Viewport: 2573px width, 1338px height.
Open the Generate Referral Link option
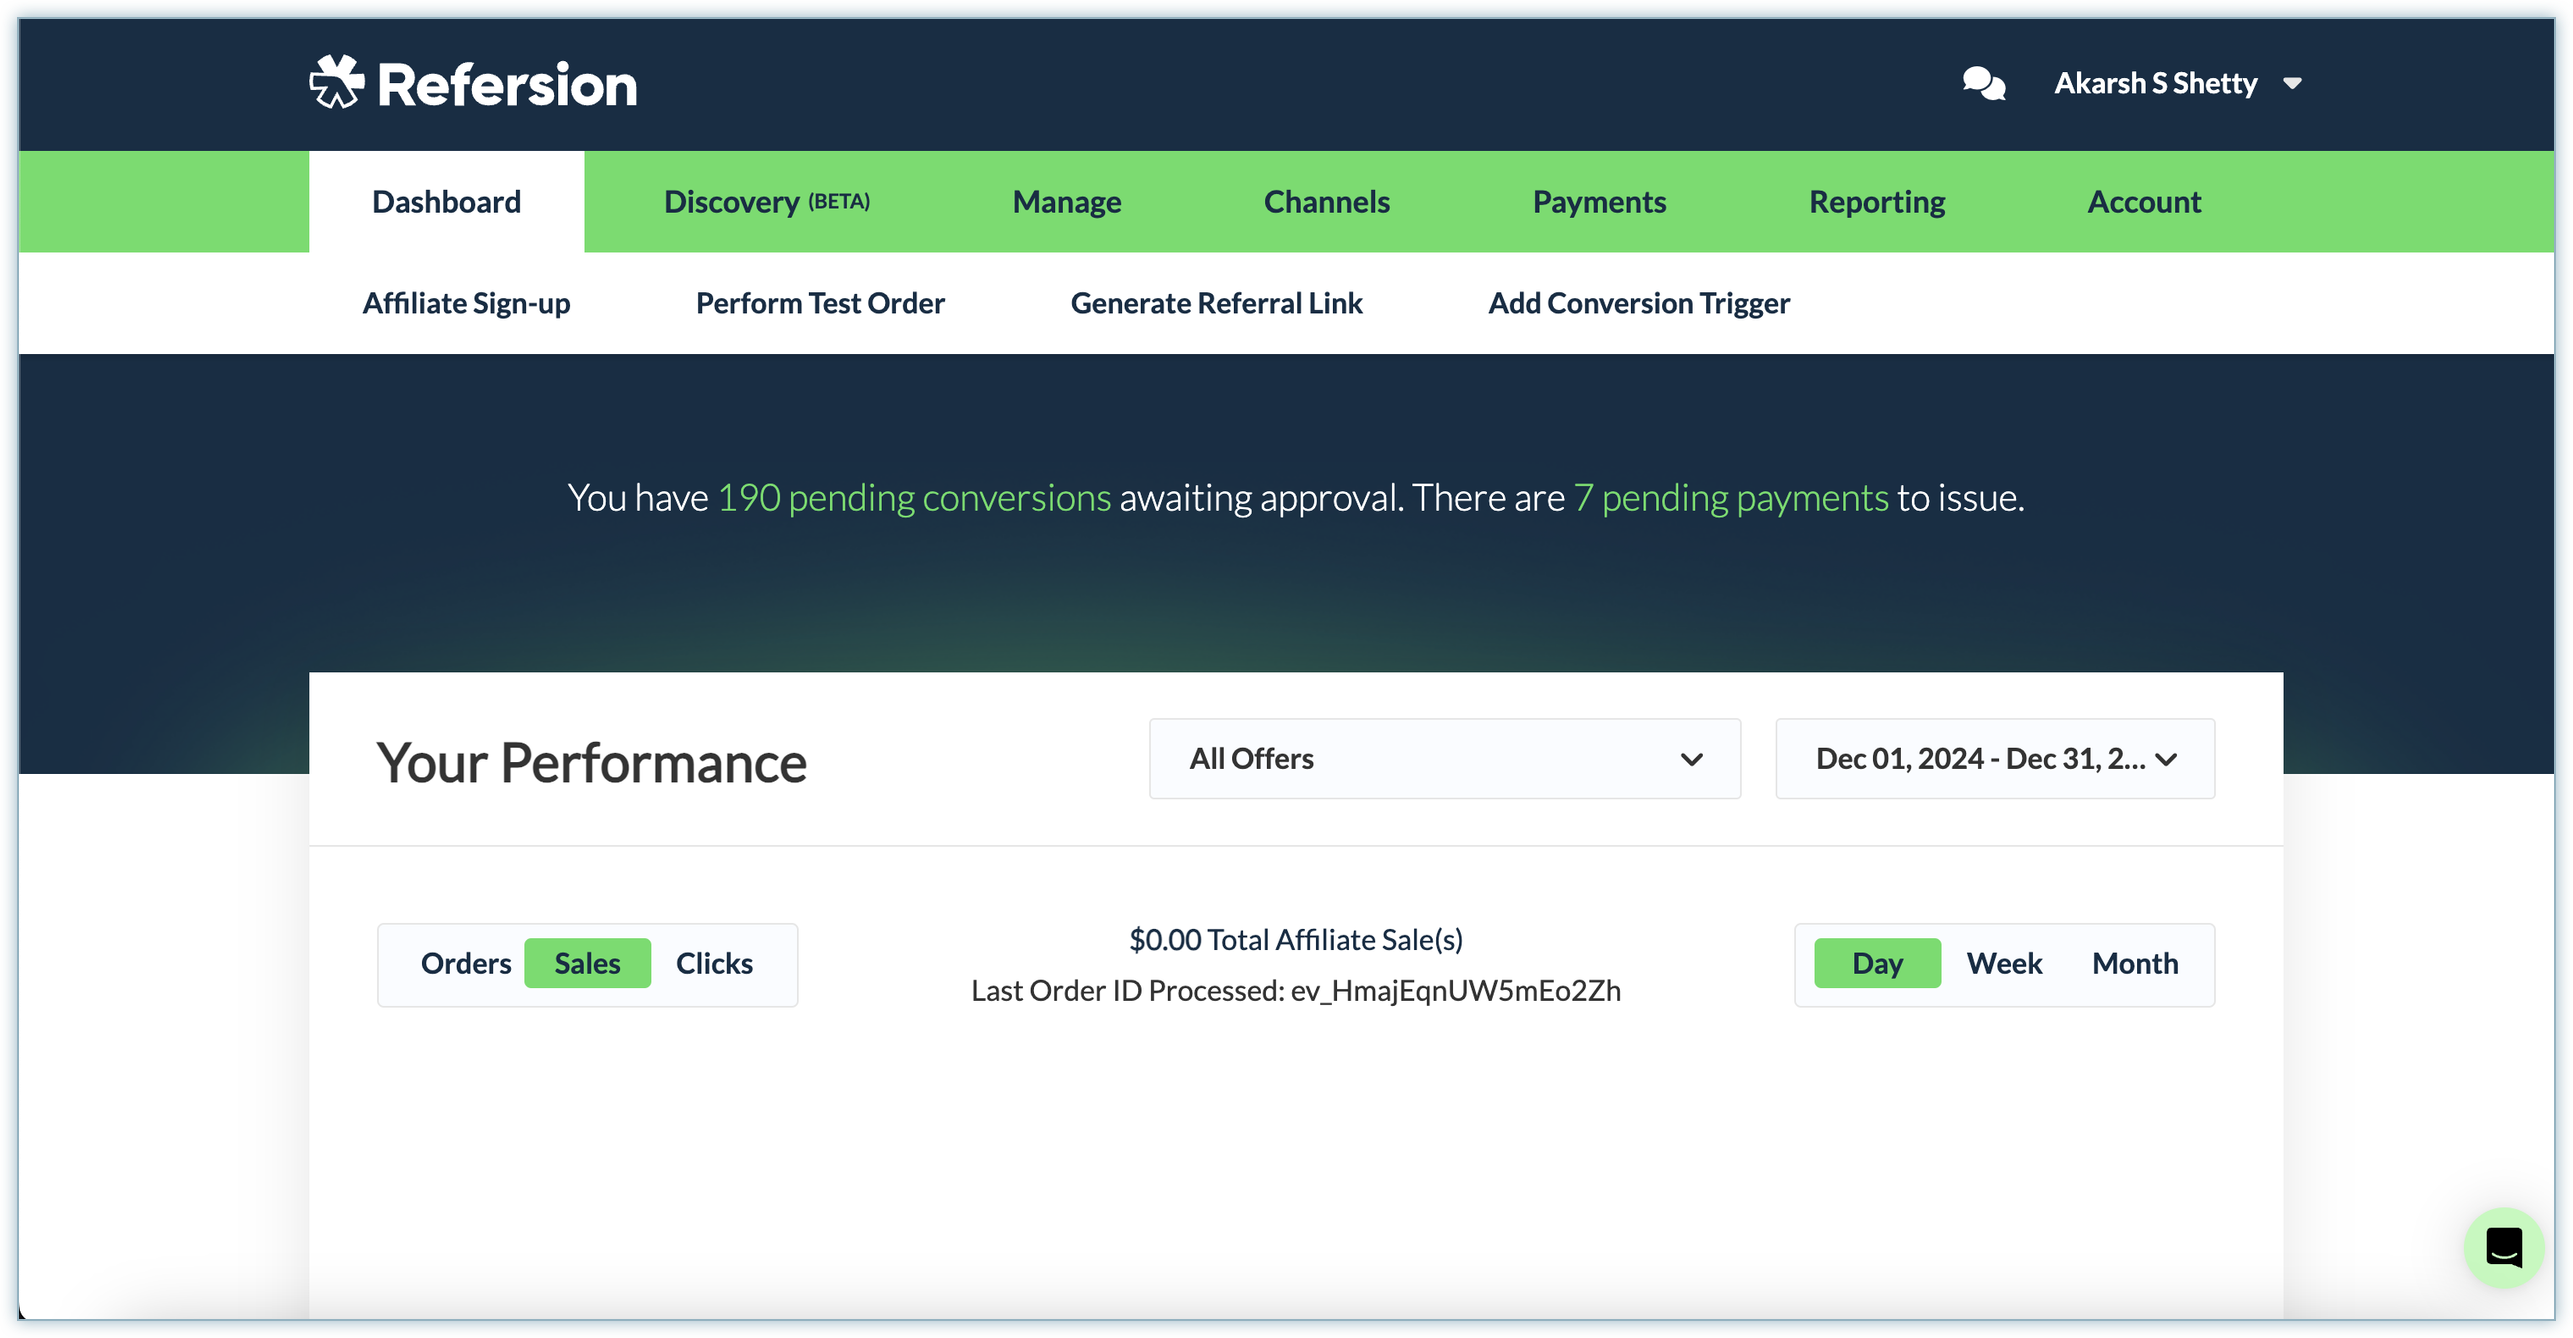point(1216,303)
